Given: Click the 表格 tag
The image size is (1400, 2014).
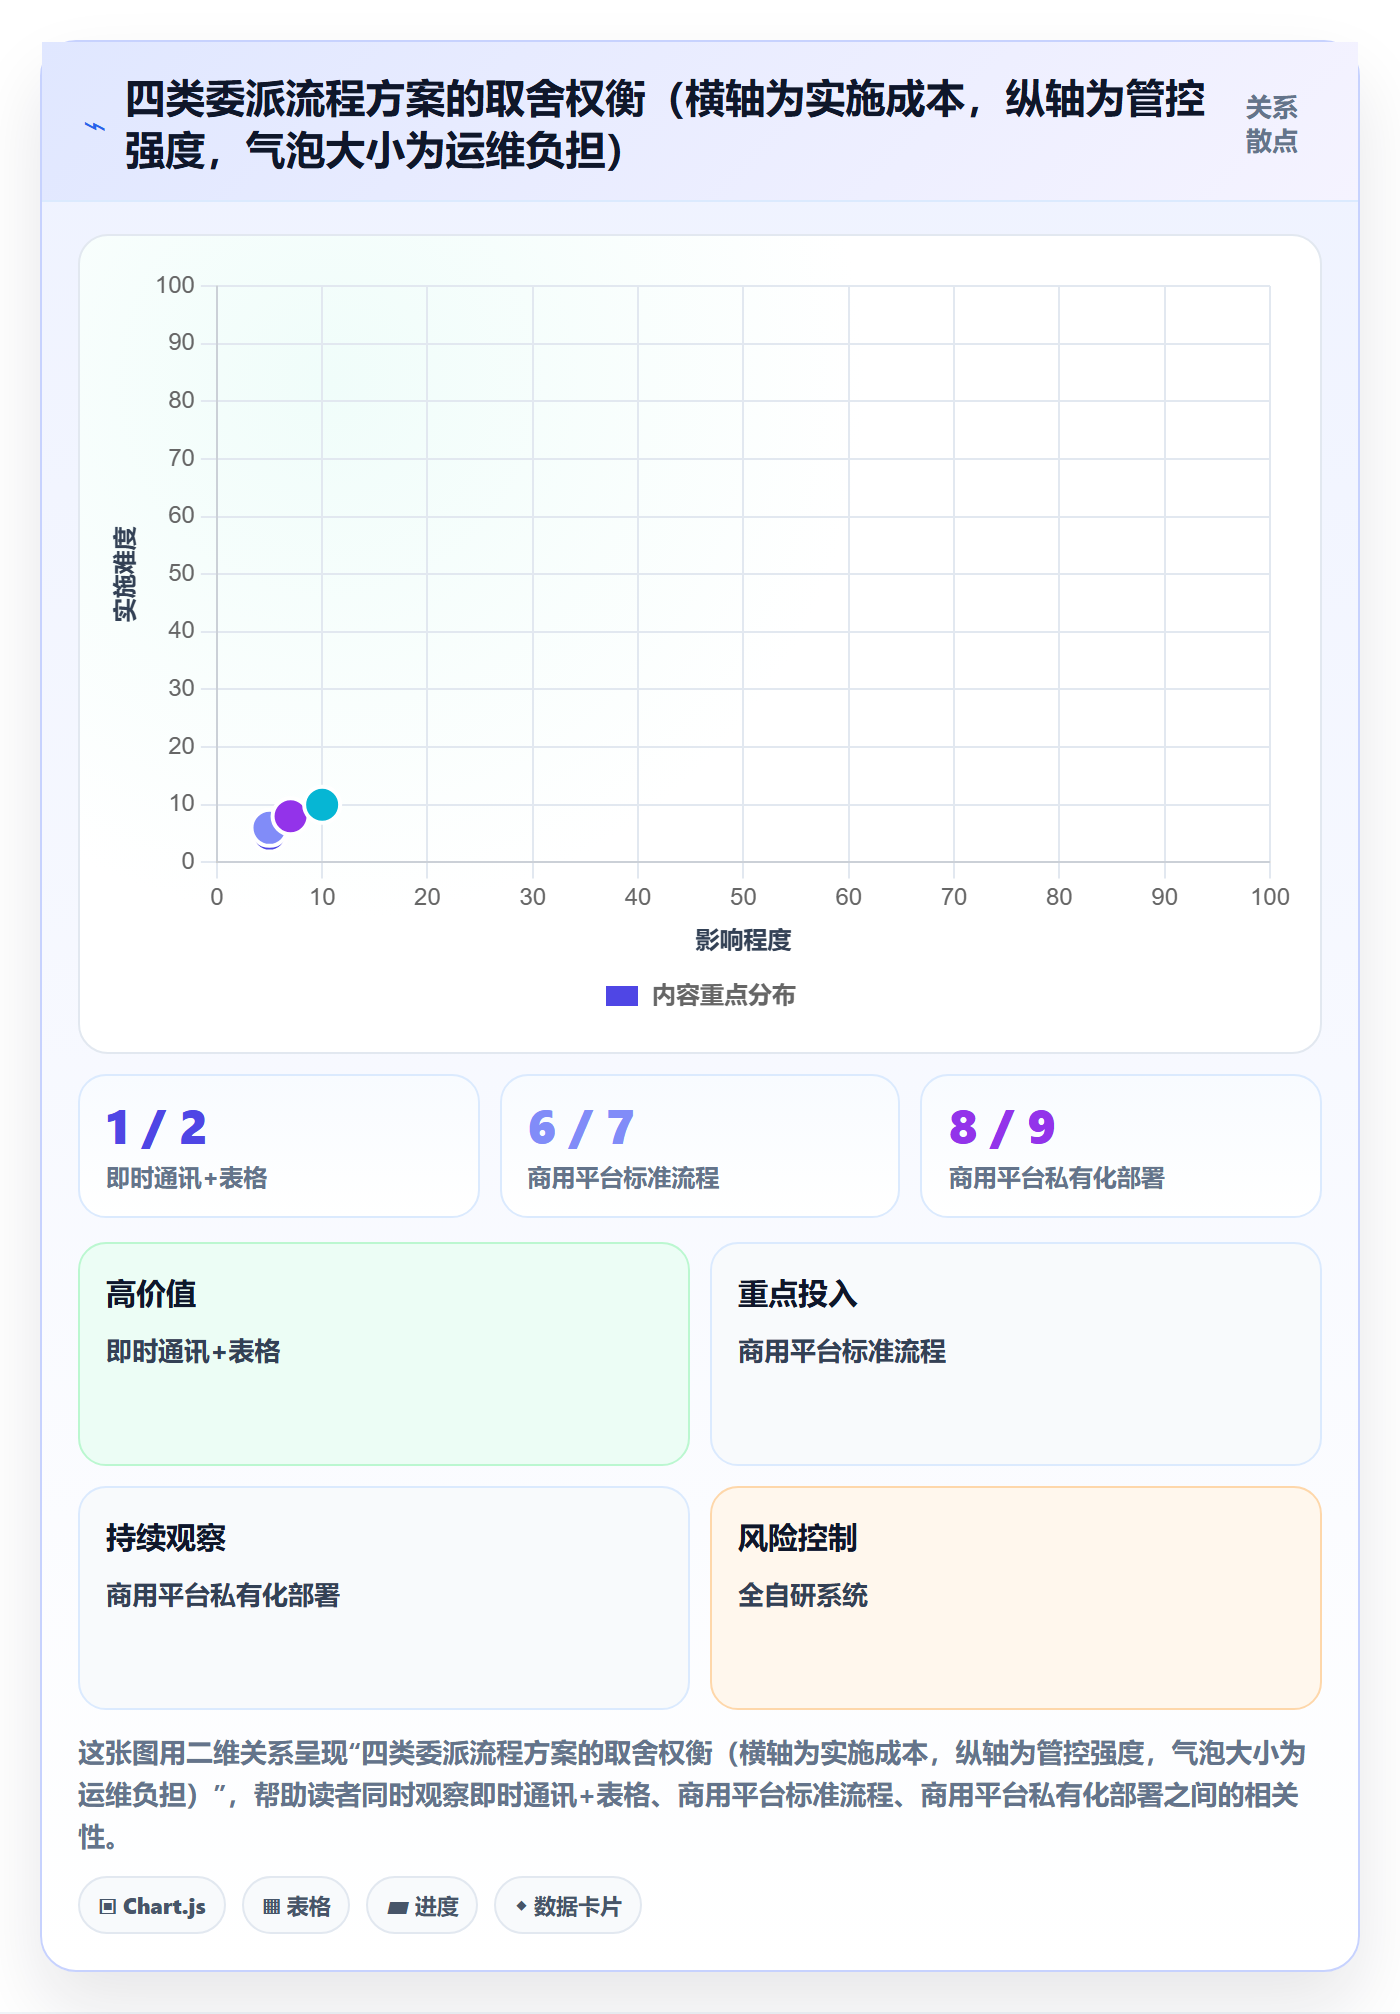Looking at the screenshot, I should pos(296,1906).
